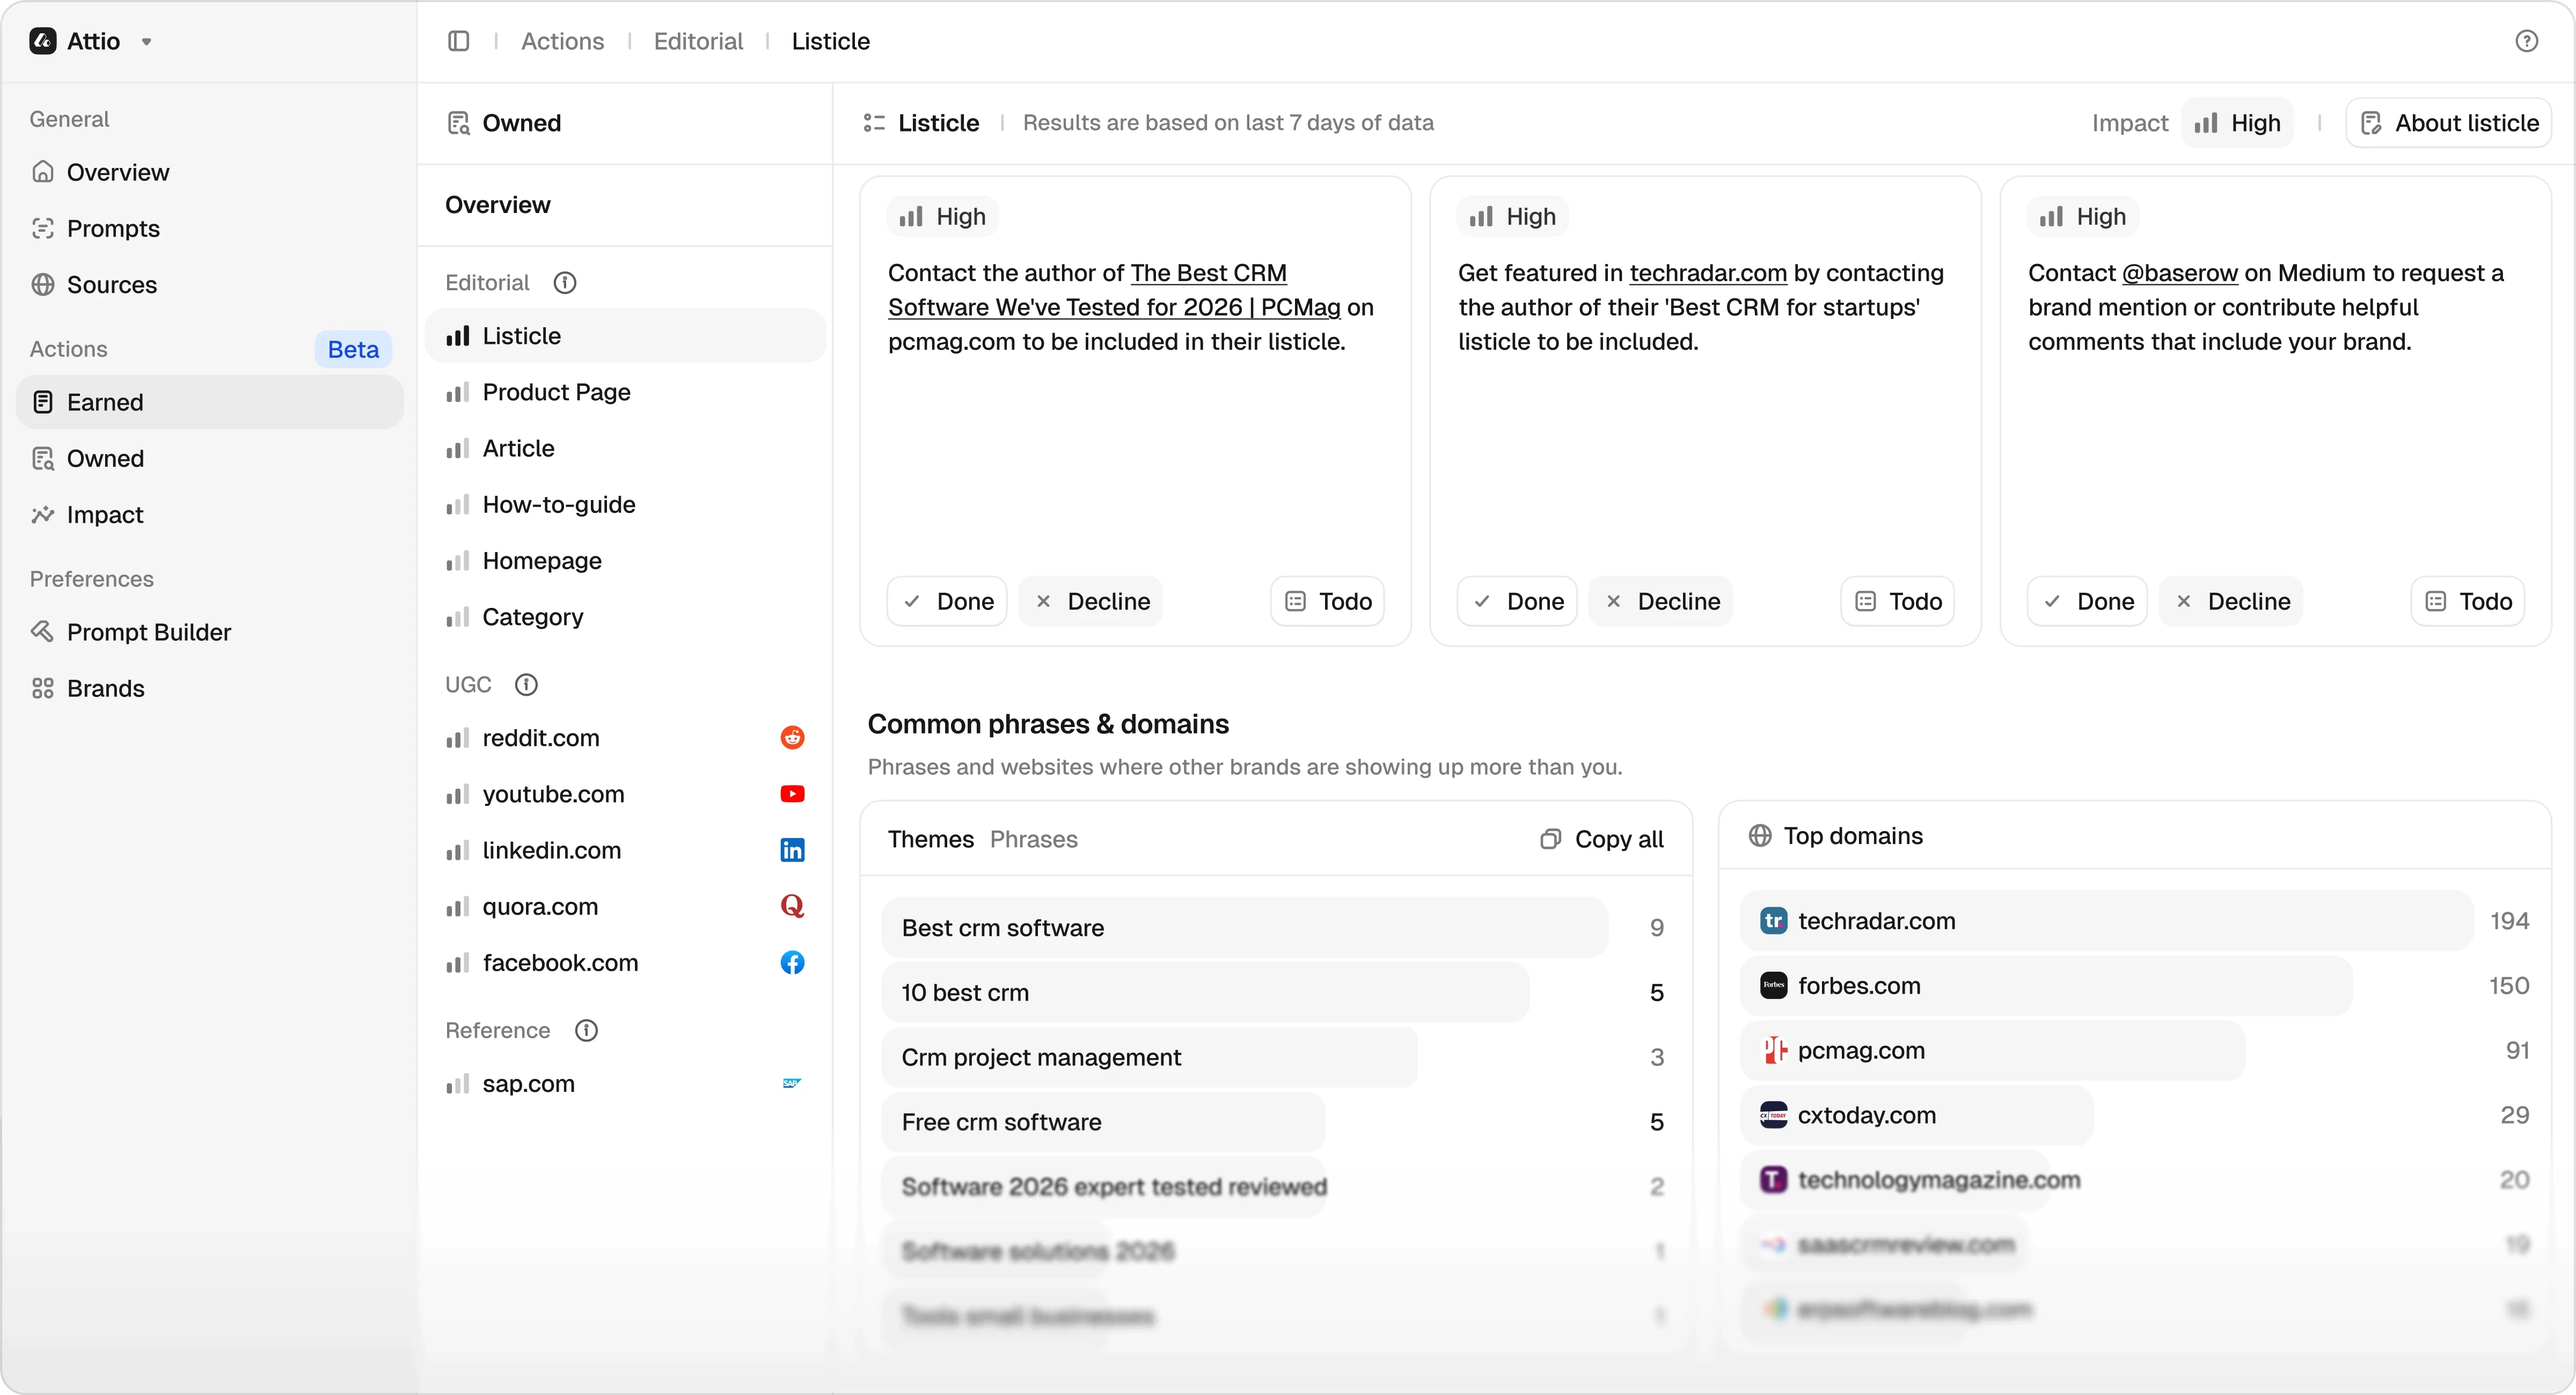Image resolution: width=2576 pixels, height=1395 pixels.
Task: Click the Copy all icon button
Action: (x=1602, y=839)
